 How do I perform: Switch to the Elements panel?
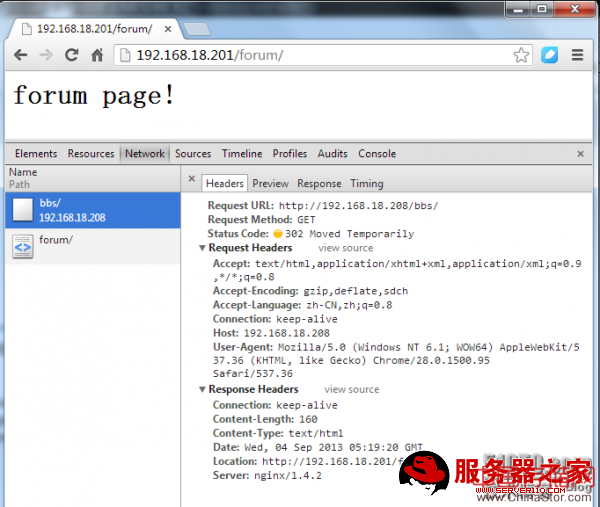[x=36, y=154]
